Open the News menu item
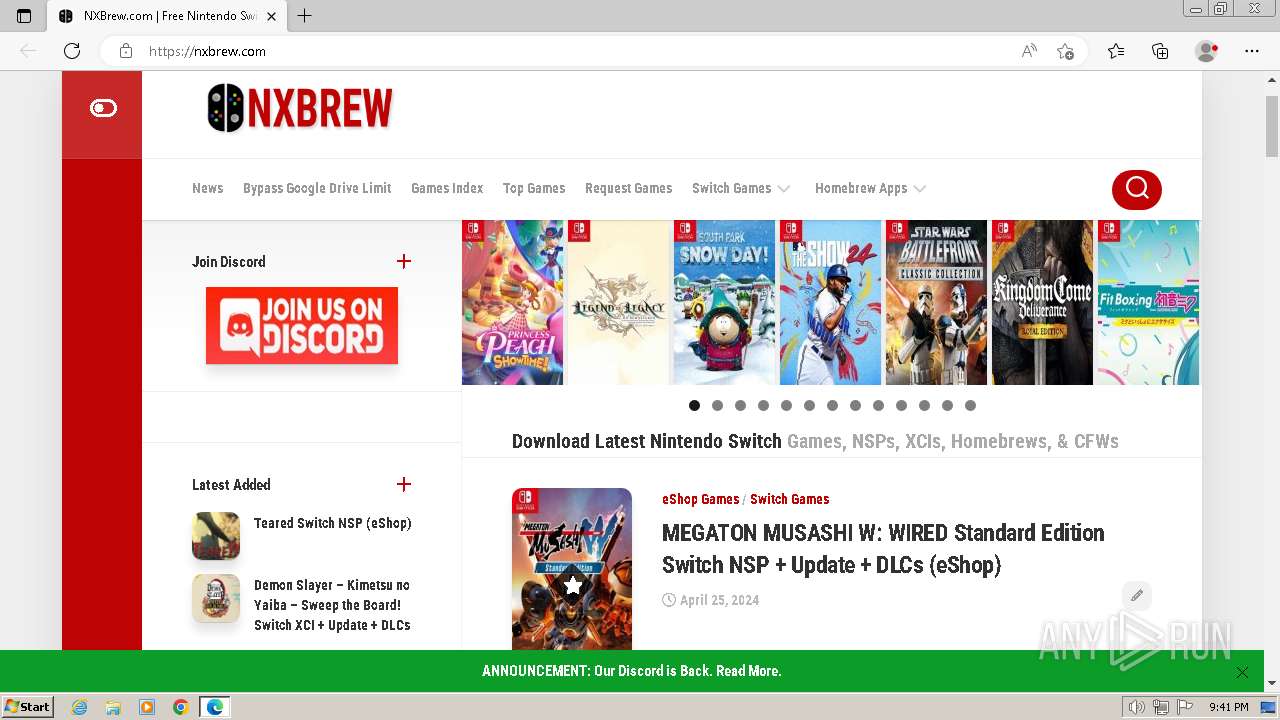 pyautogui.click(x=208, y=188)
